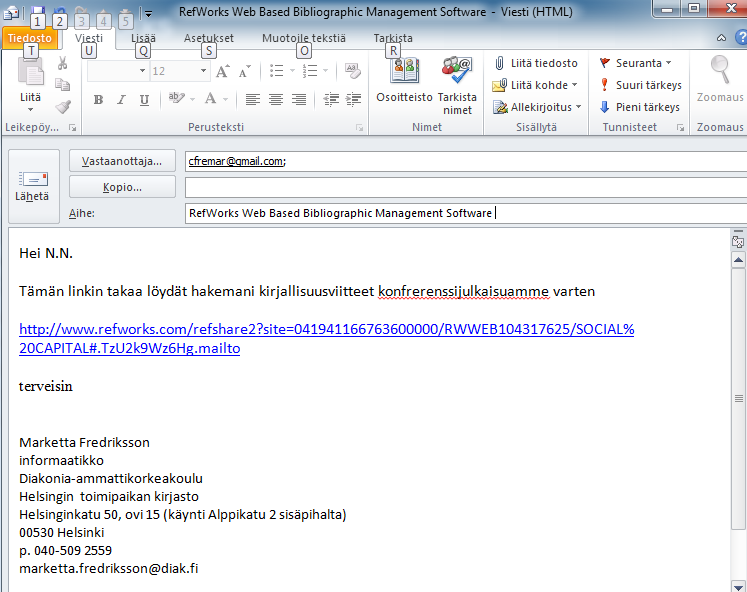
Task: Click the Outlook message icon in title bar
Action: click(x=11, y=12)
